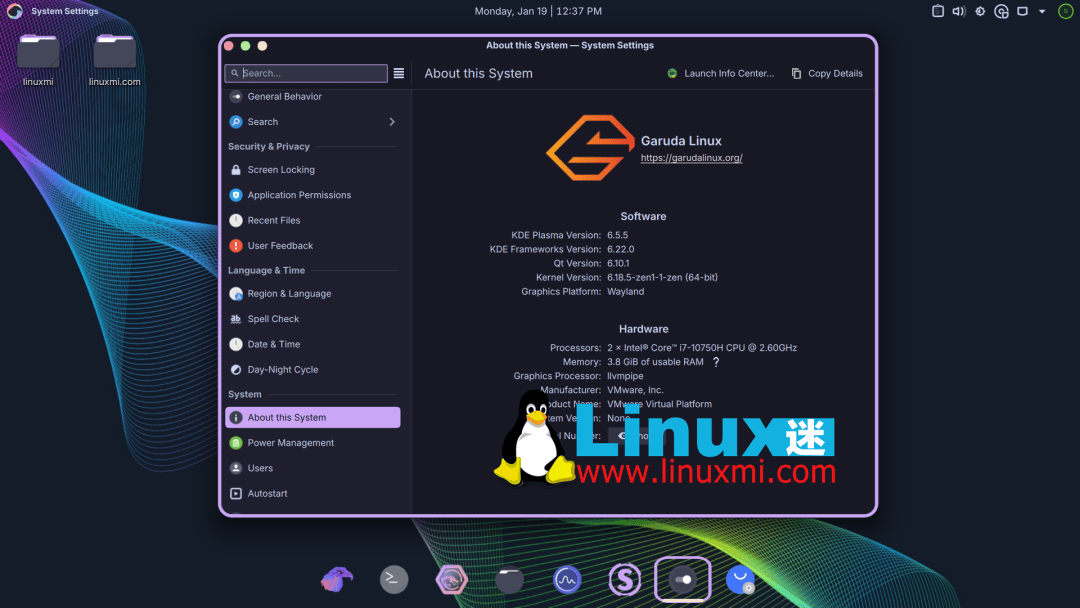1080x608 pixels.
Task: Open Autostart settings
Action: click(x=313, y=494)
